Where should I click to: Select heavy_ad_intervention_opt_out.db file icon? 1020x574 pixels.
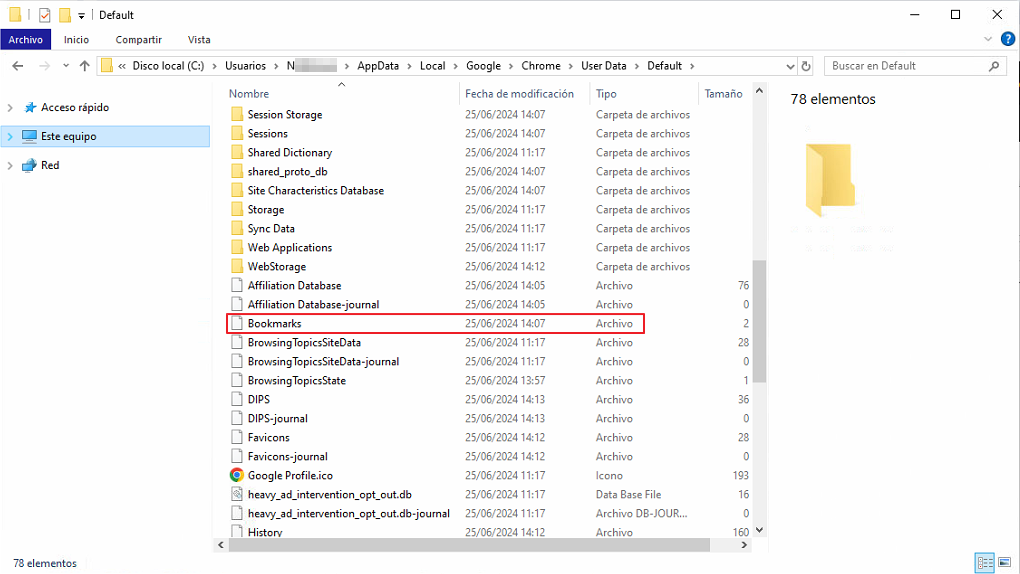pos(237,495)
